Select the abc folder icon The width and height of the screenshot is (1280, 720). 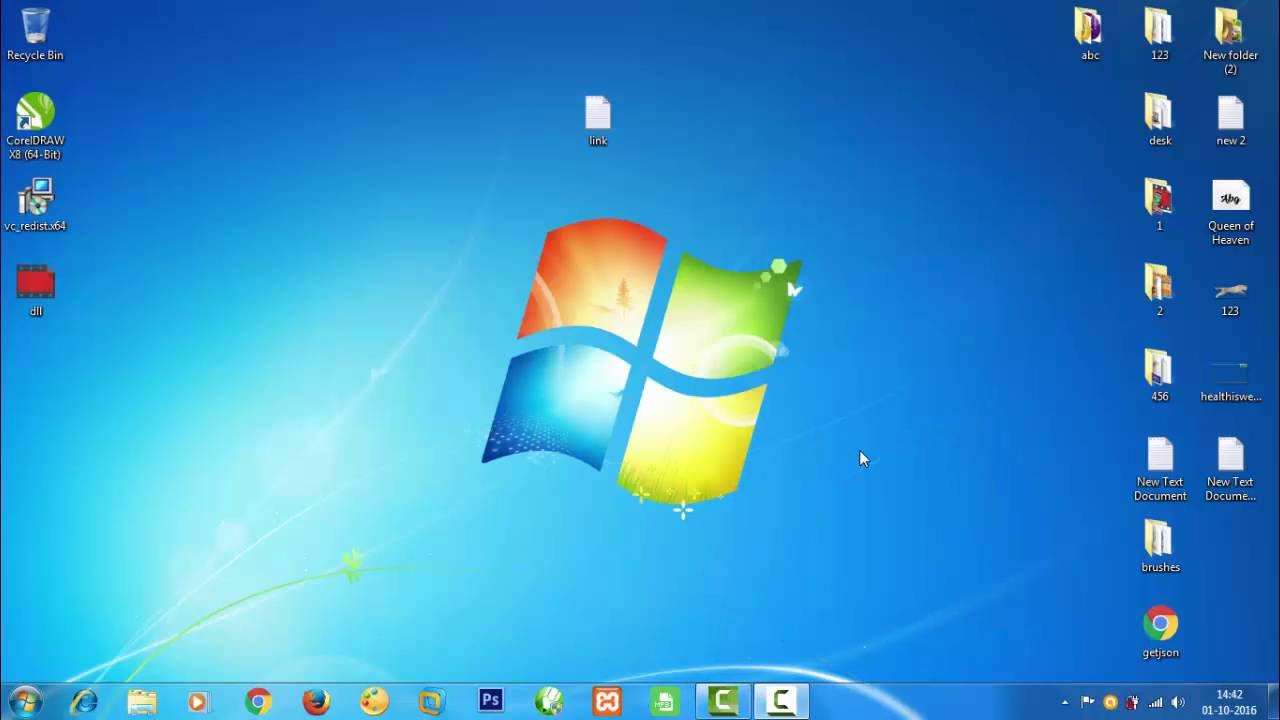click(1090, 35)
